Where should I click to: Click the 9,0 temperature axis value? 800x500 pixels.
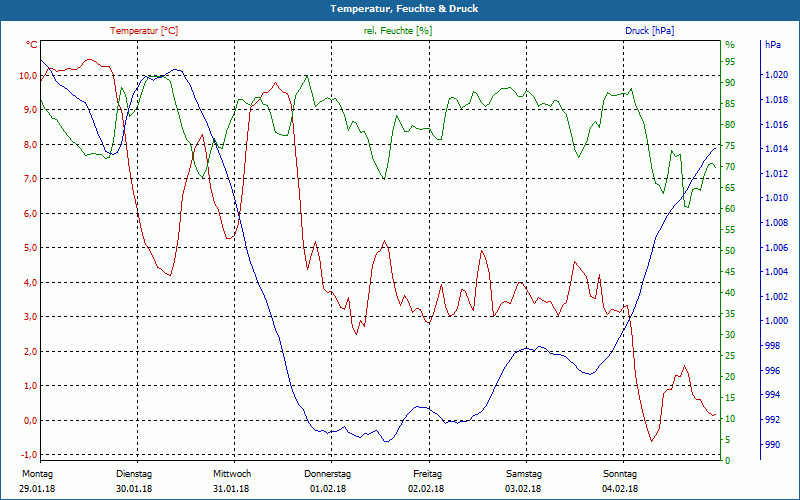click(30, 110)
